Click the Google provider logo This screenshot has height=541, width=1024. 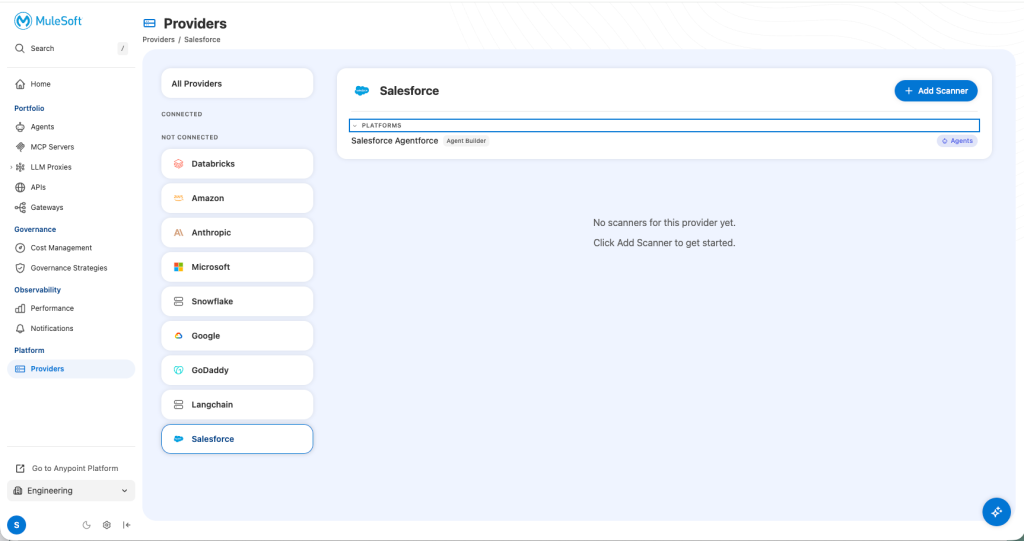pos(178,336)
